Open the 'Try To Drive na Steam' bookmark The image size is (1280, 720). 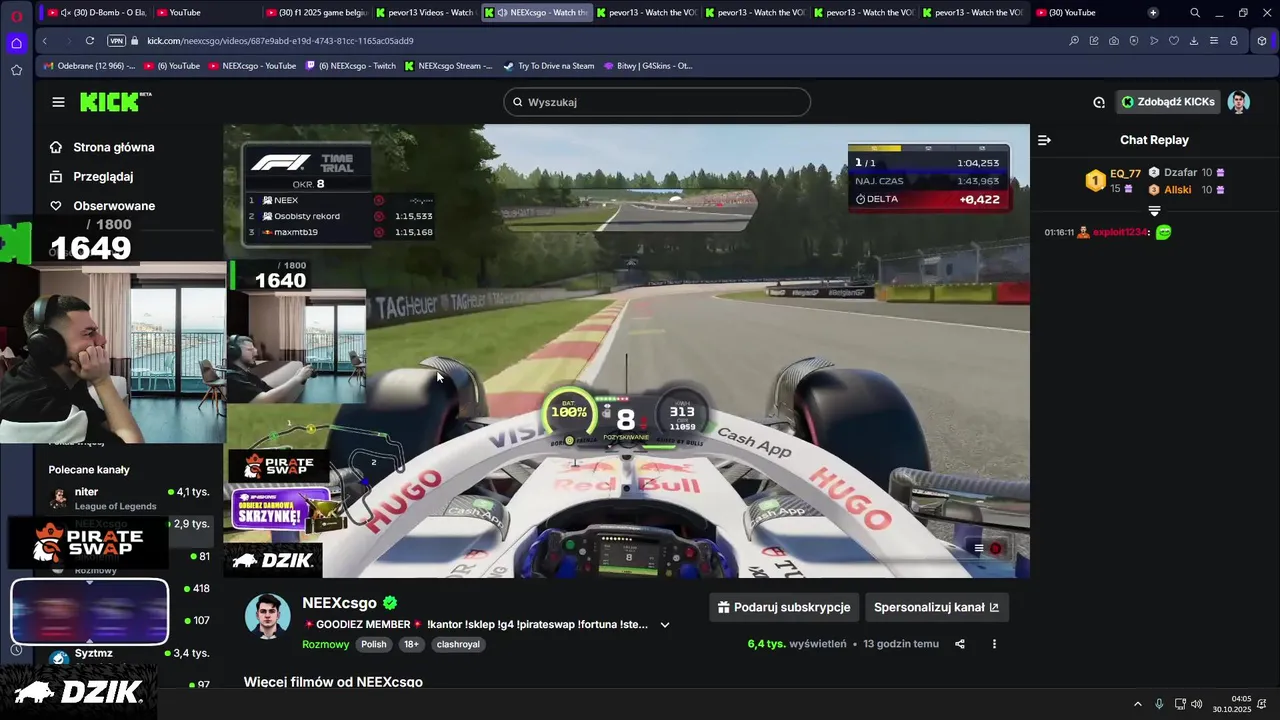548,66
